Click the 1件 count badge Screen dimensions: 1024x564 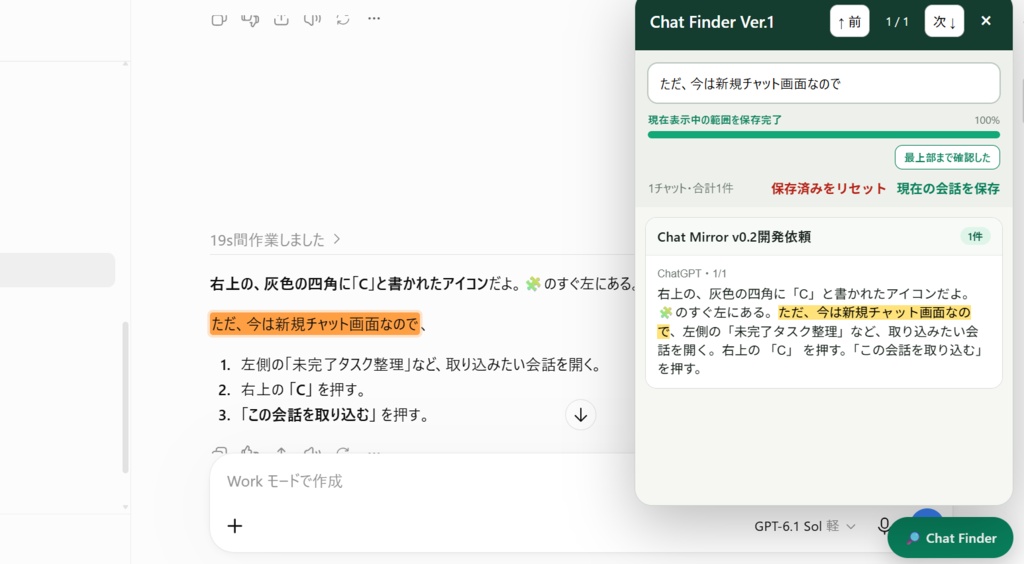pyautogui.click(x=975, y=236)
